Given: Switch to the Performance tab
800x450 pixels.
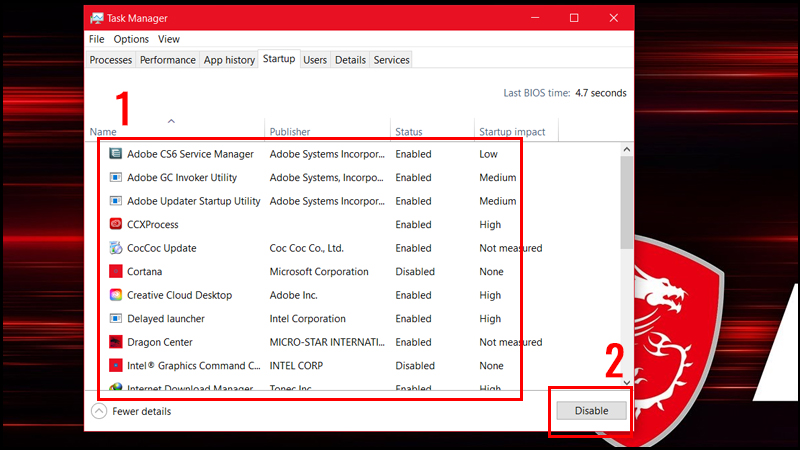Looking at the screenshot, I should click(x=168, y=60).
